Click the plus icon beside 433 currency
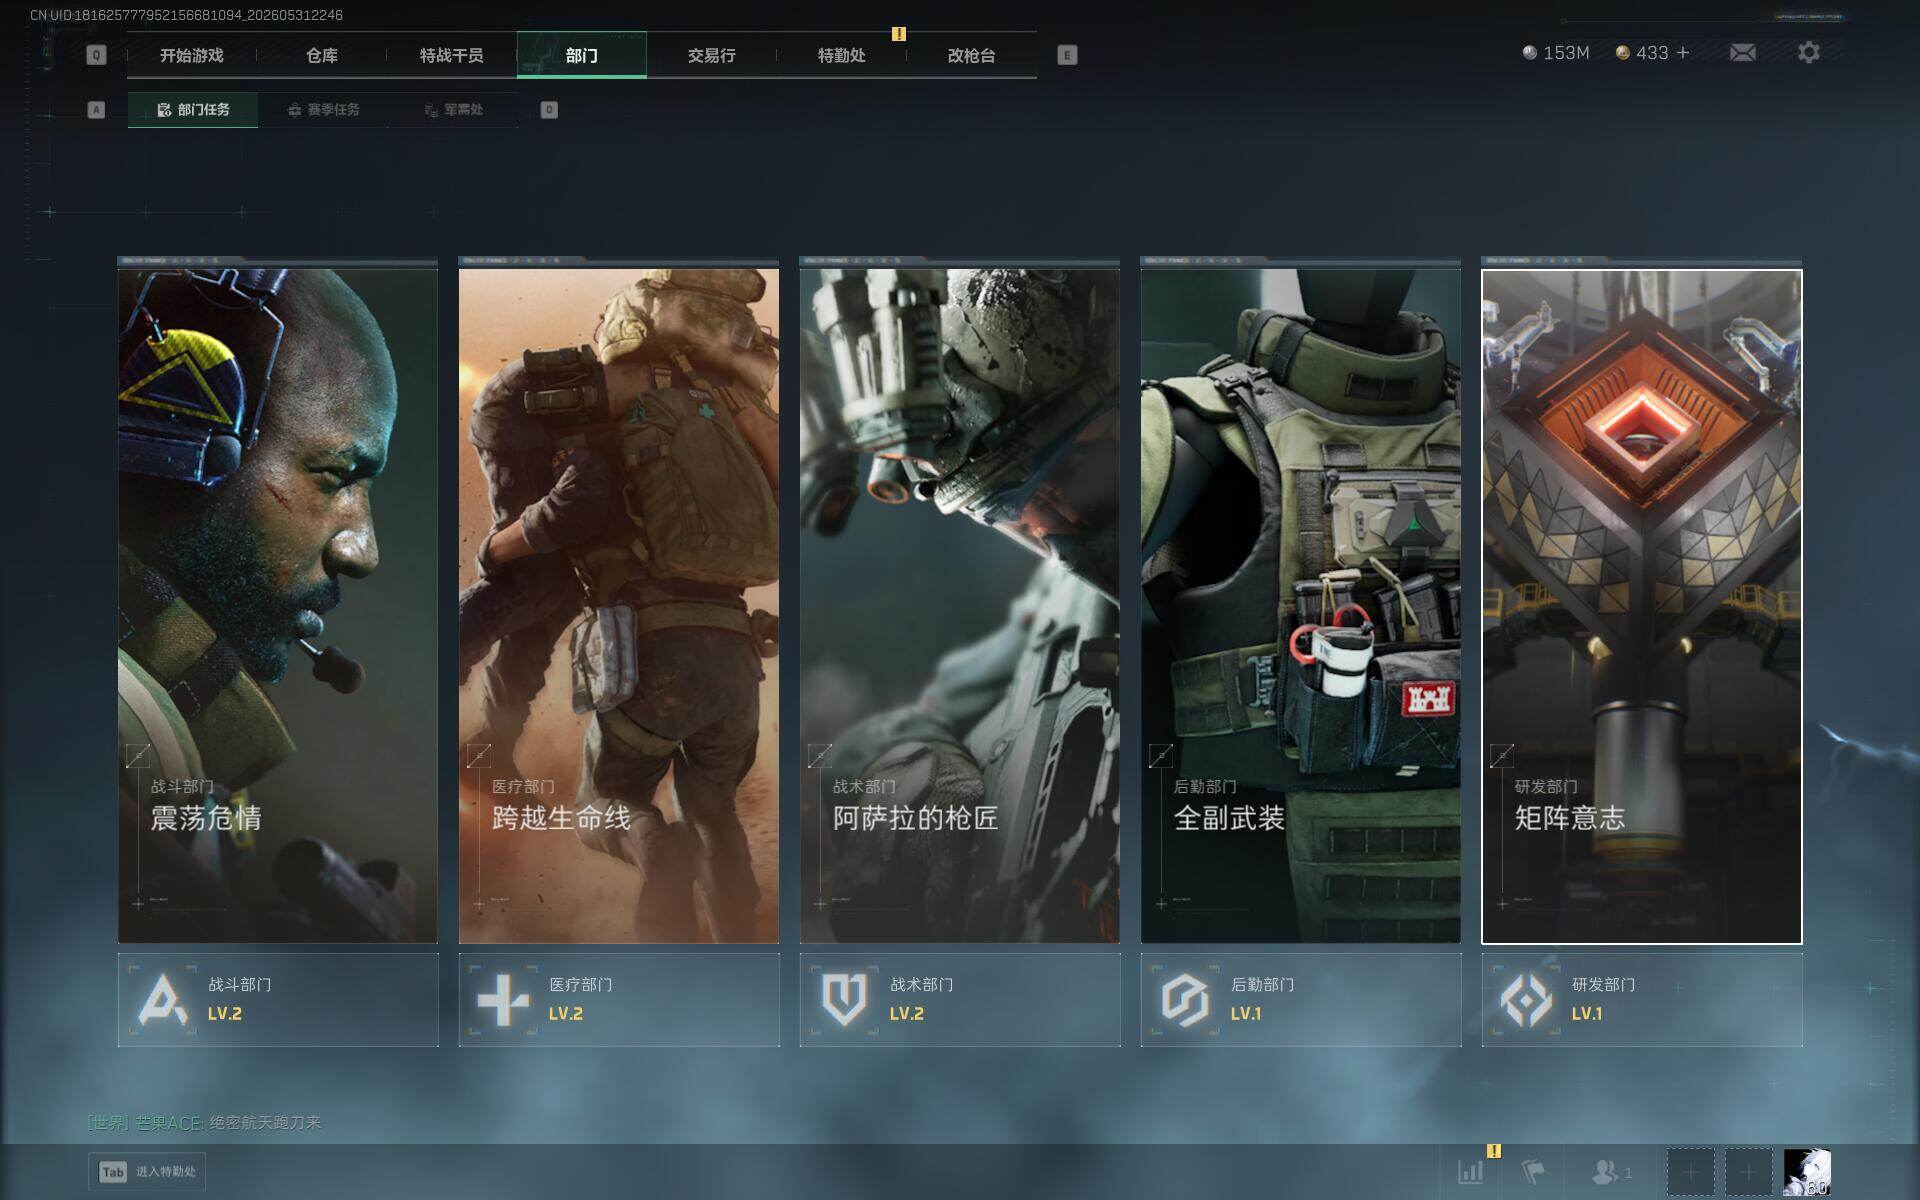1920x1200 pixels. pos(1683,53)
